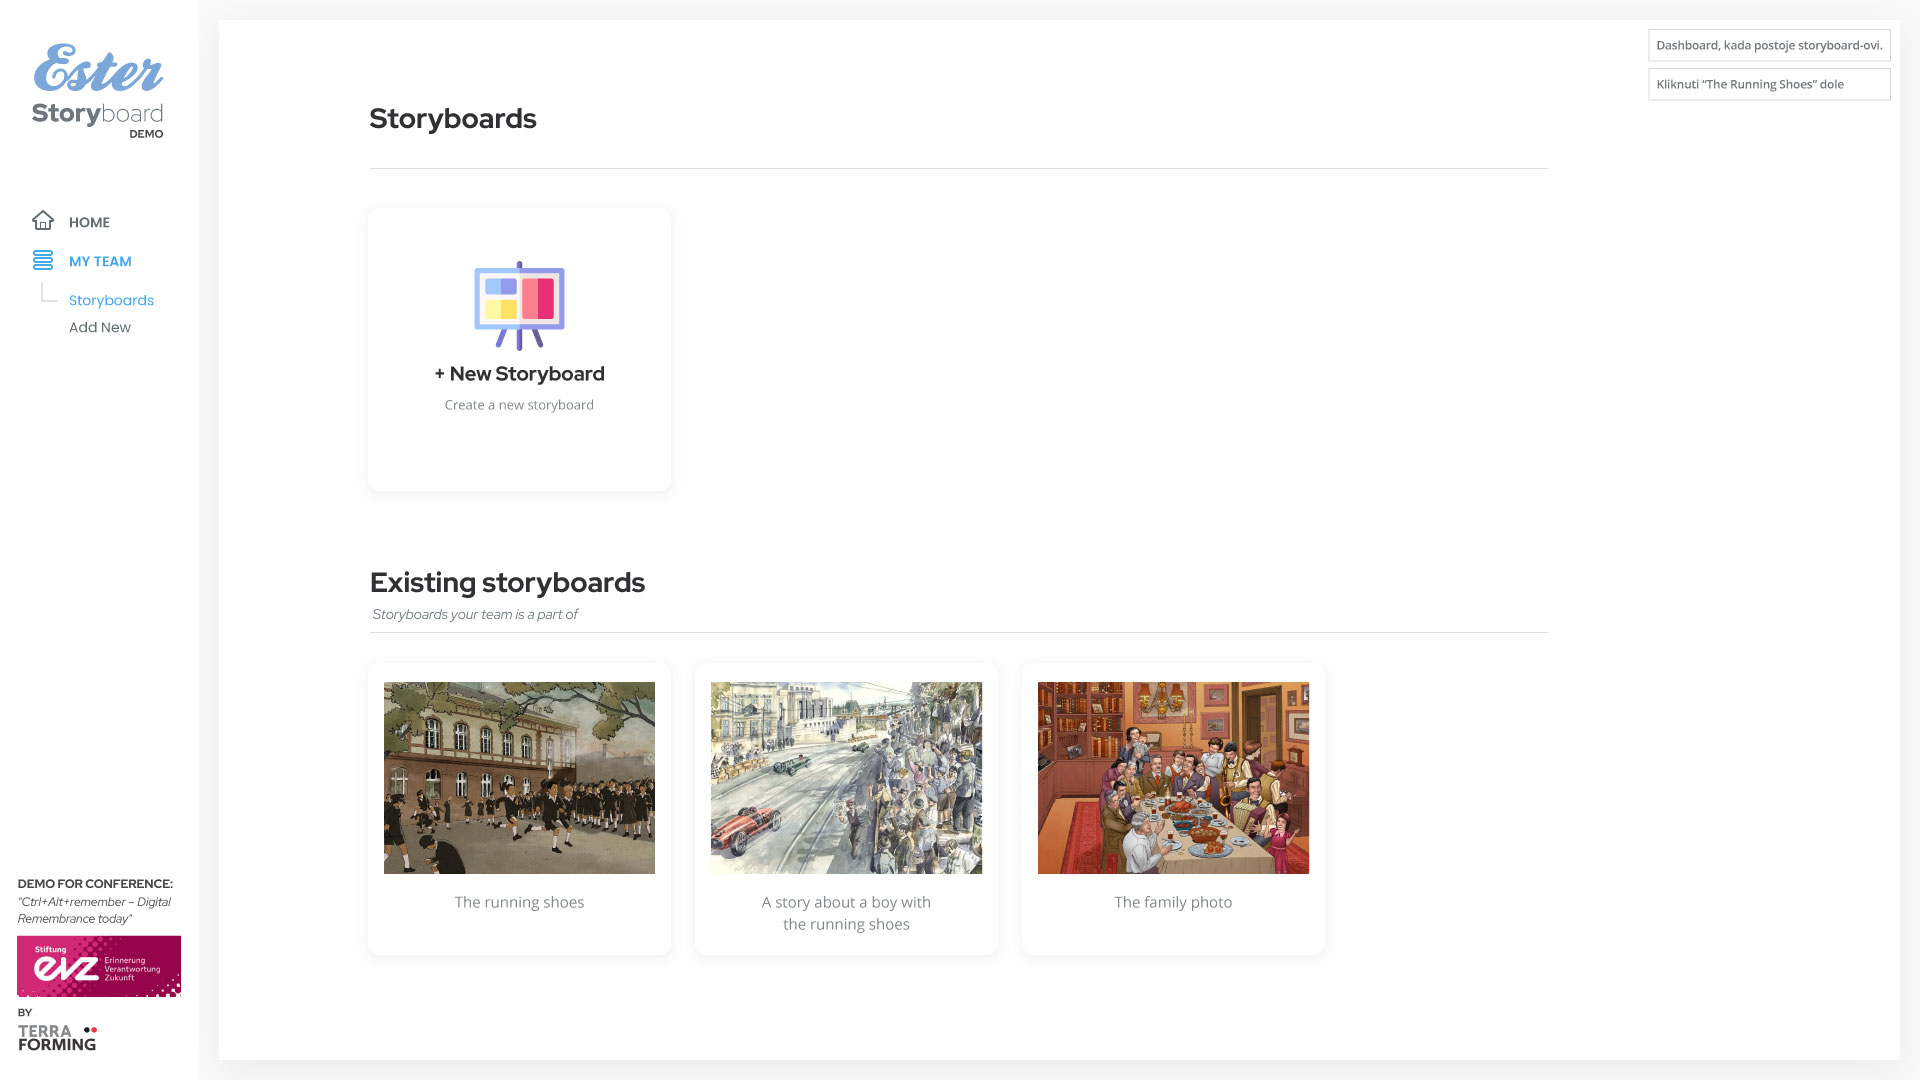The image size is (1920, 1080).
Task: Click 'The family photo' caption text
Action: 1173,902
